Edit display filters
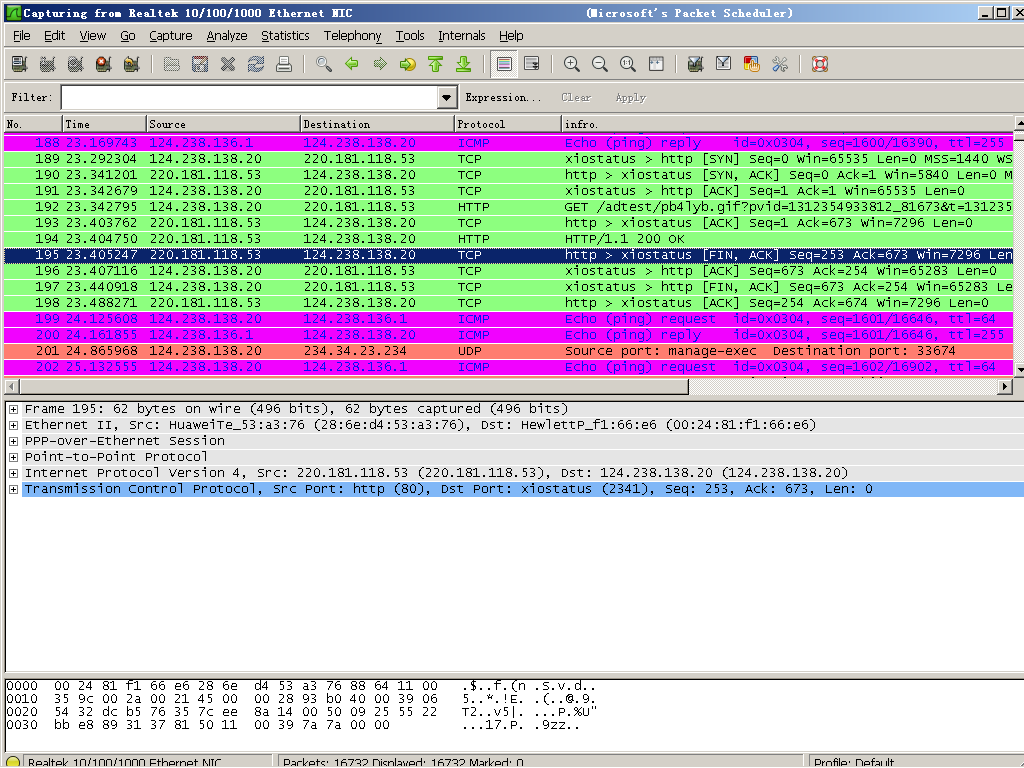 (724, 64)
